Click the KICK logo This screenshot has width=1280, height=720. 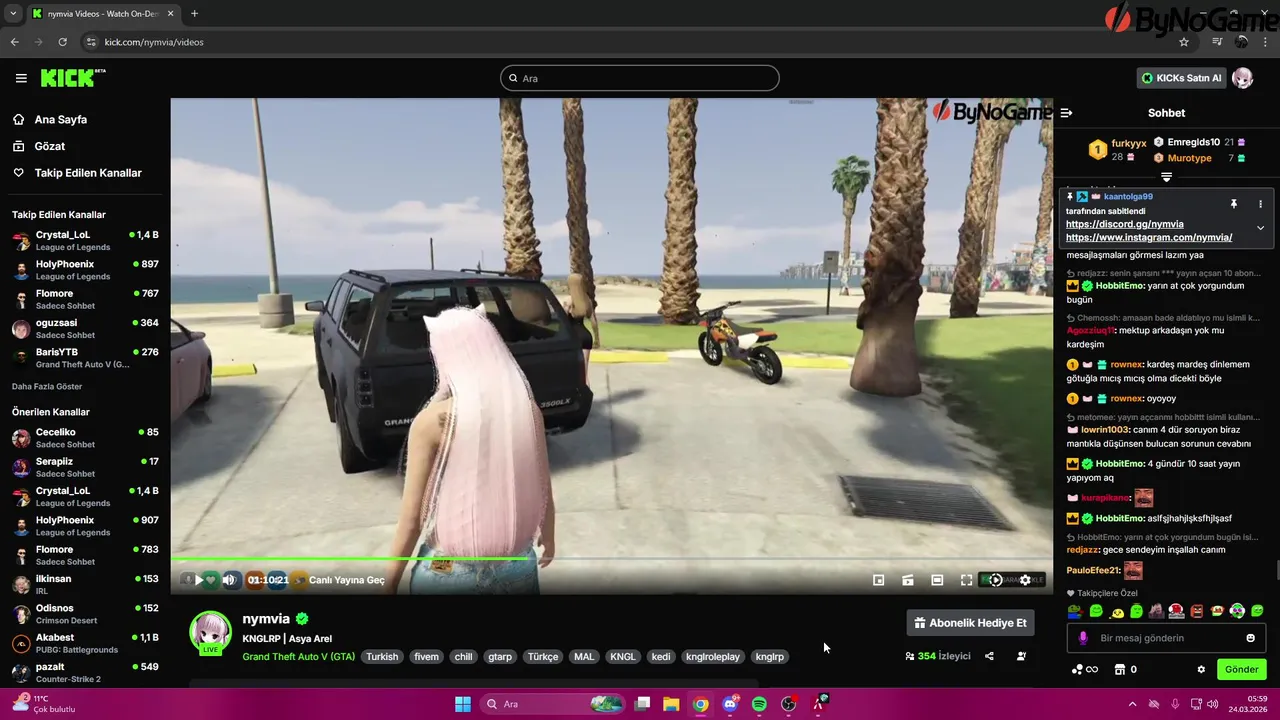[x=72, y=78]
